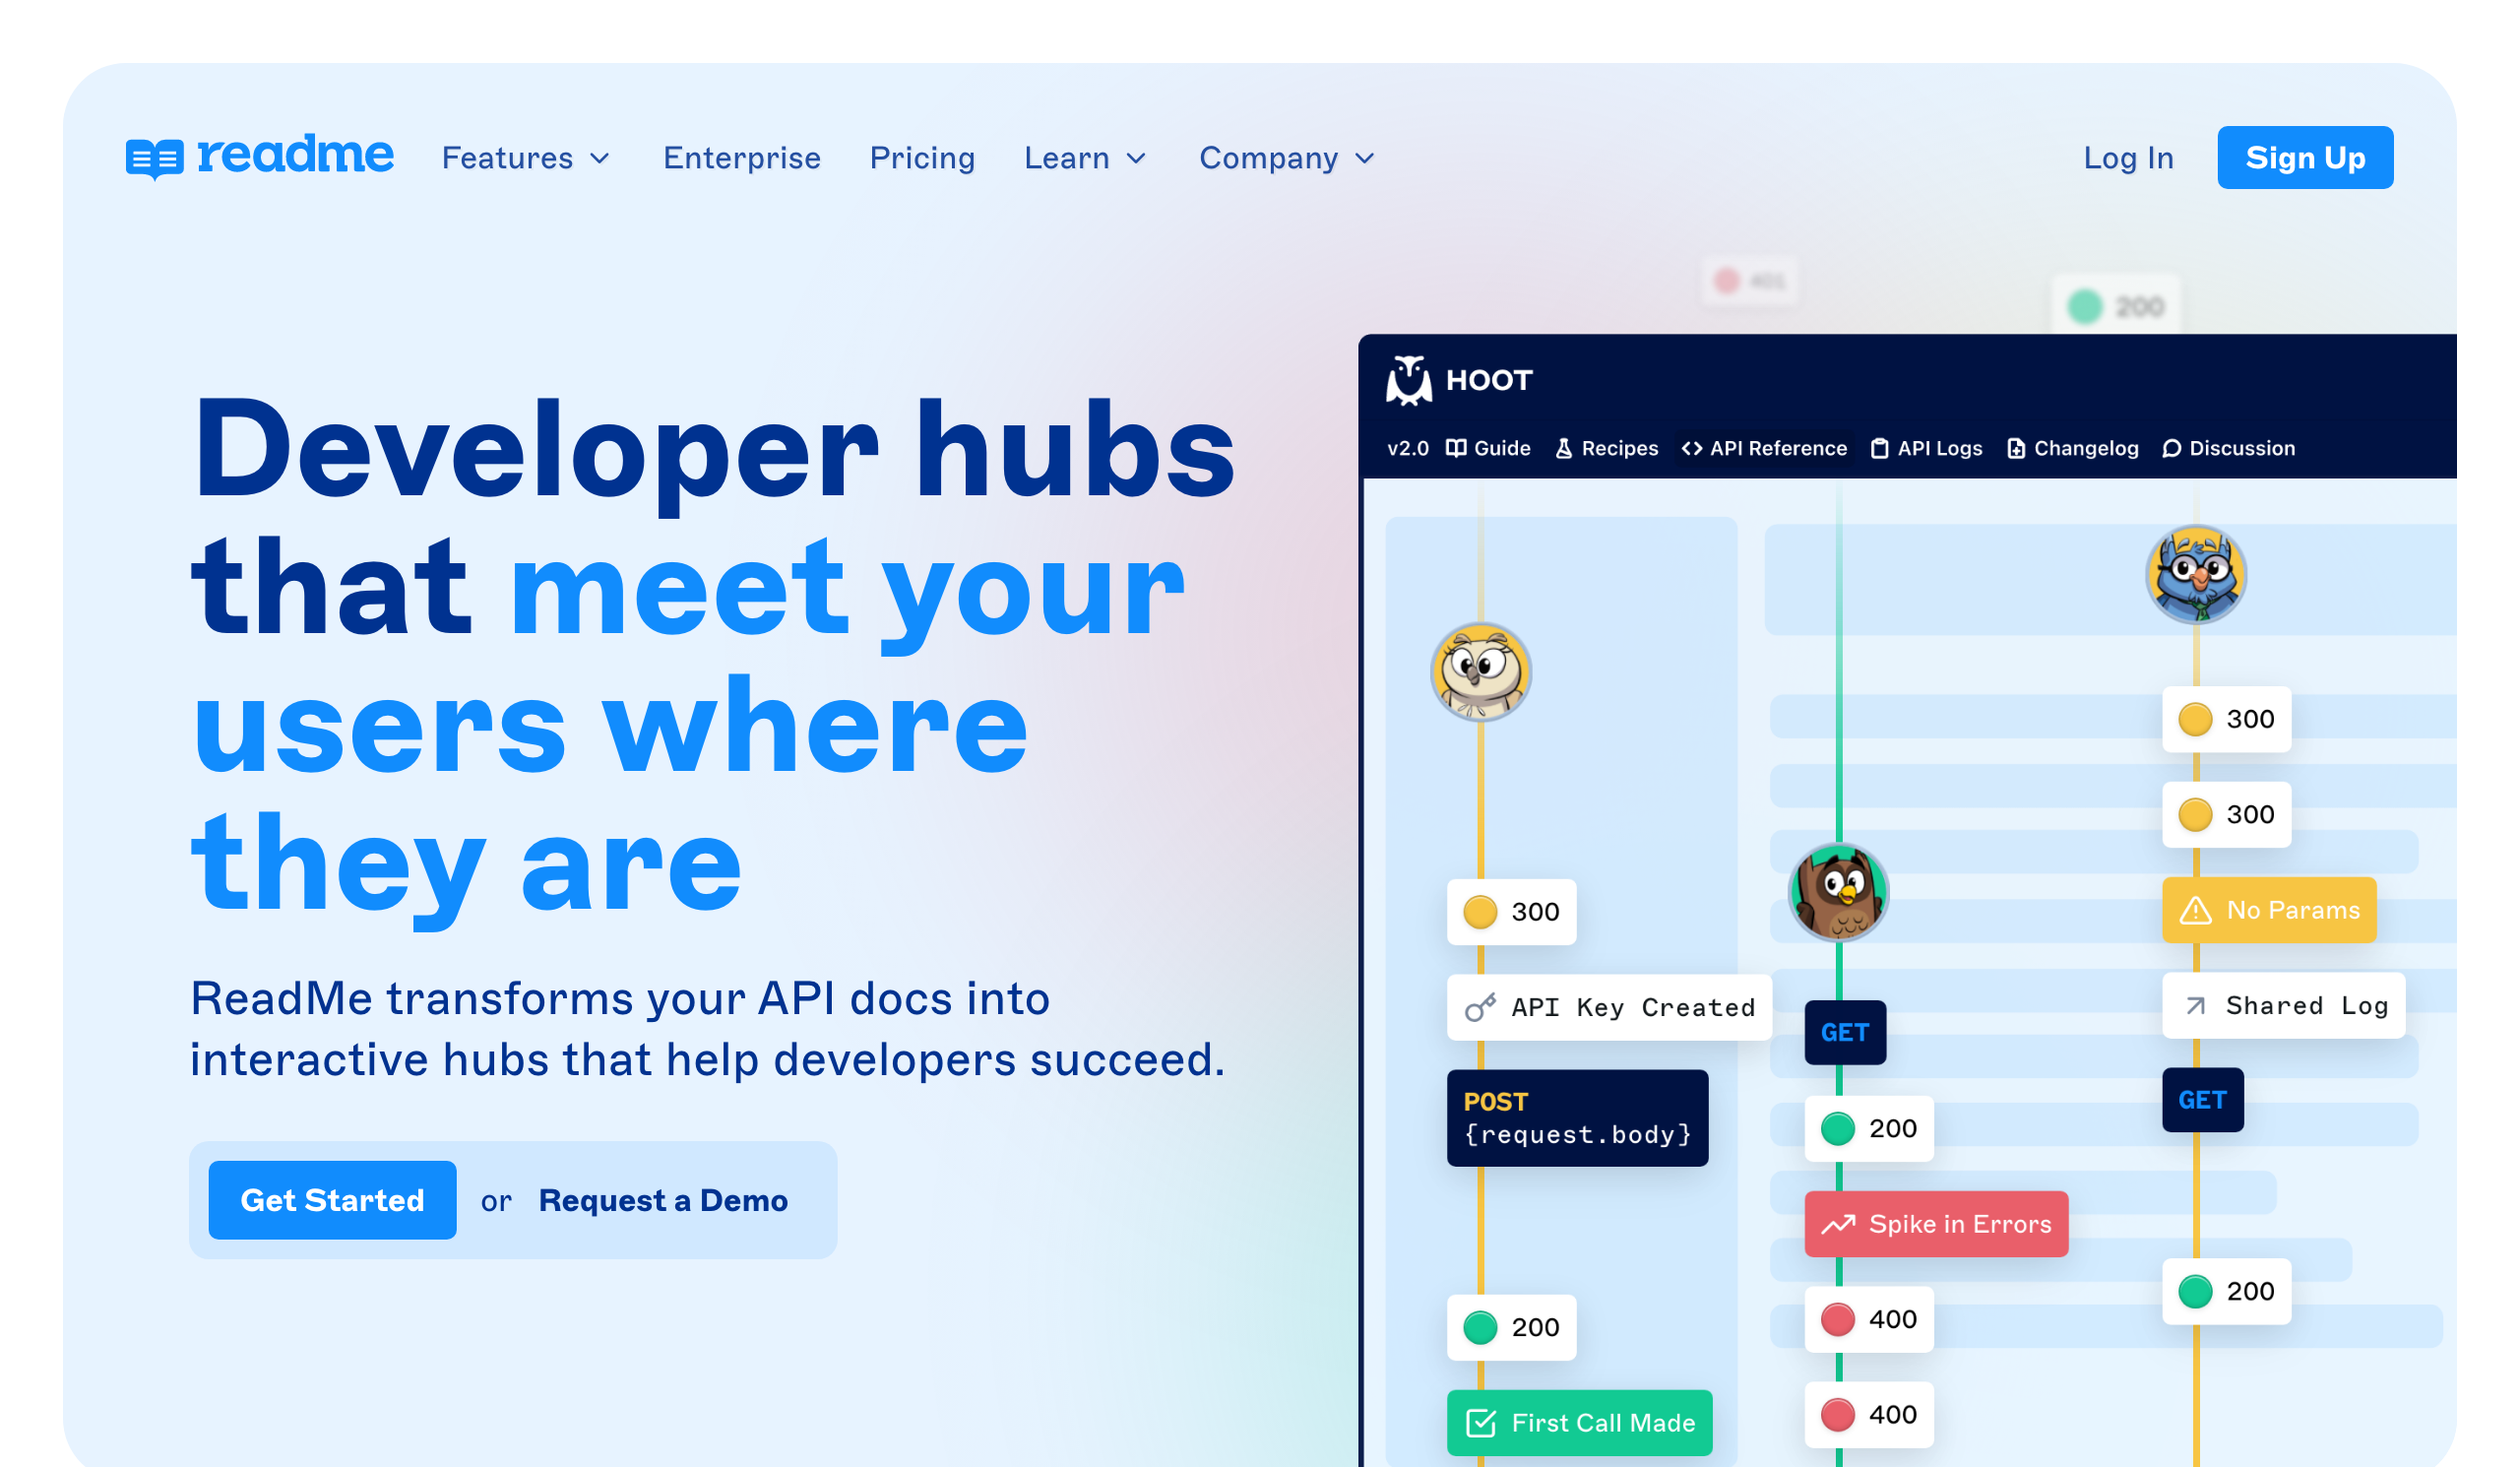Click the Sign Up button
The width and height of the screenshot is (2520, 1467).
(x=2305, y=157)
